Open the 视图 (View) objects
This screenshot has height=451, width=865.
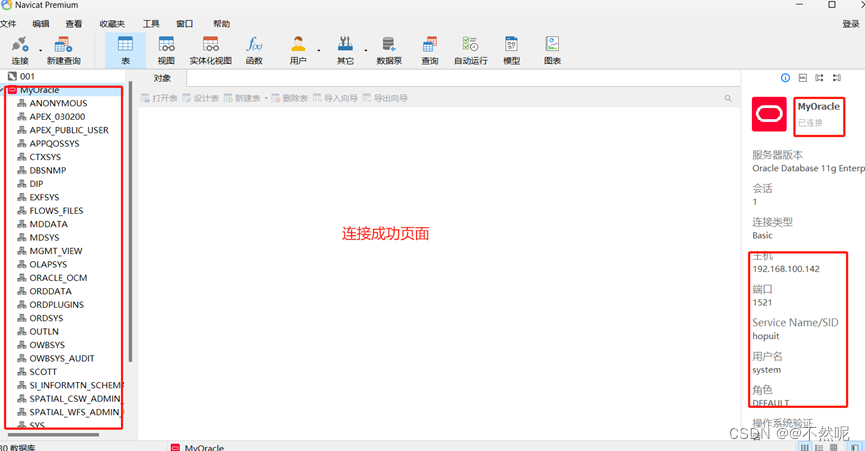point(166,50)
